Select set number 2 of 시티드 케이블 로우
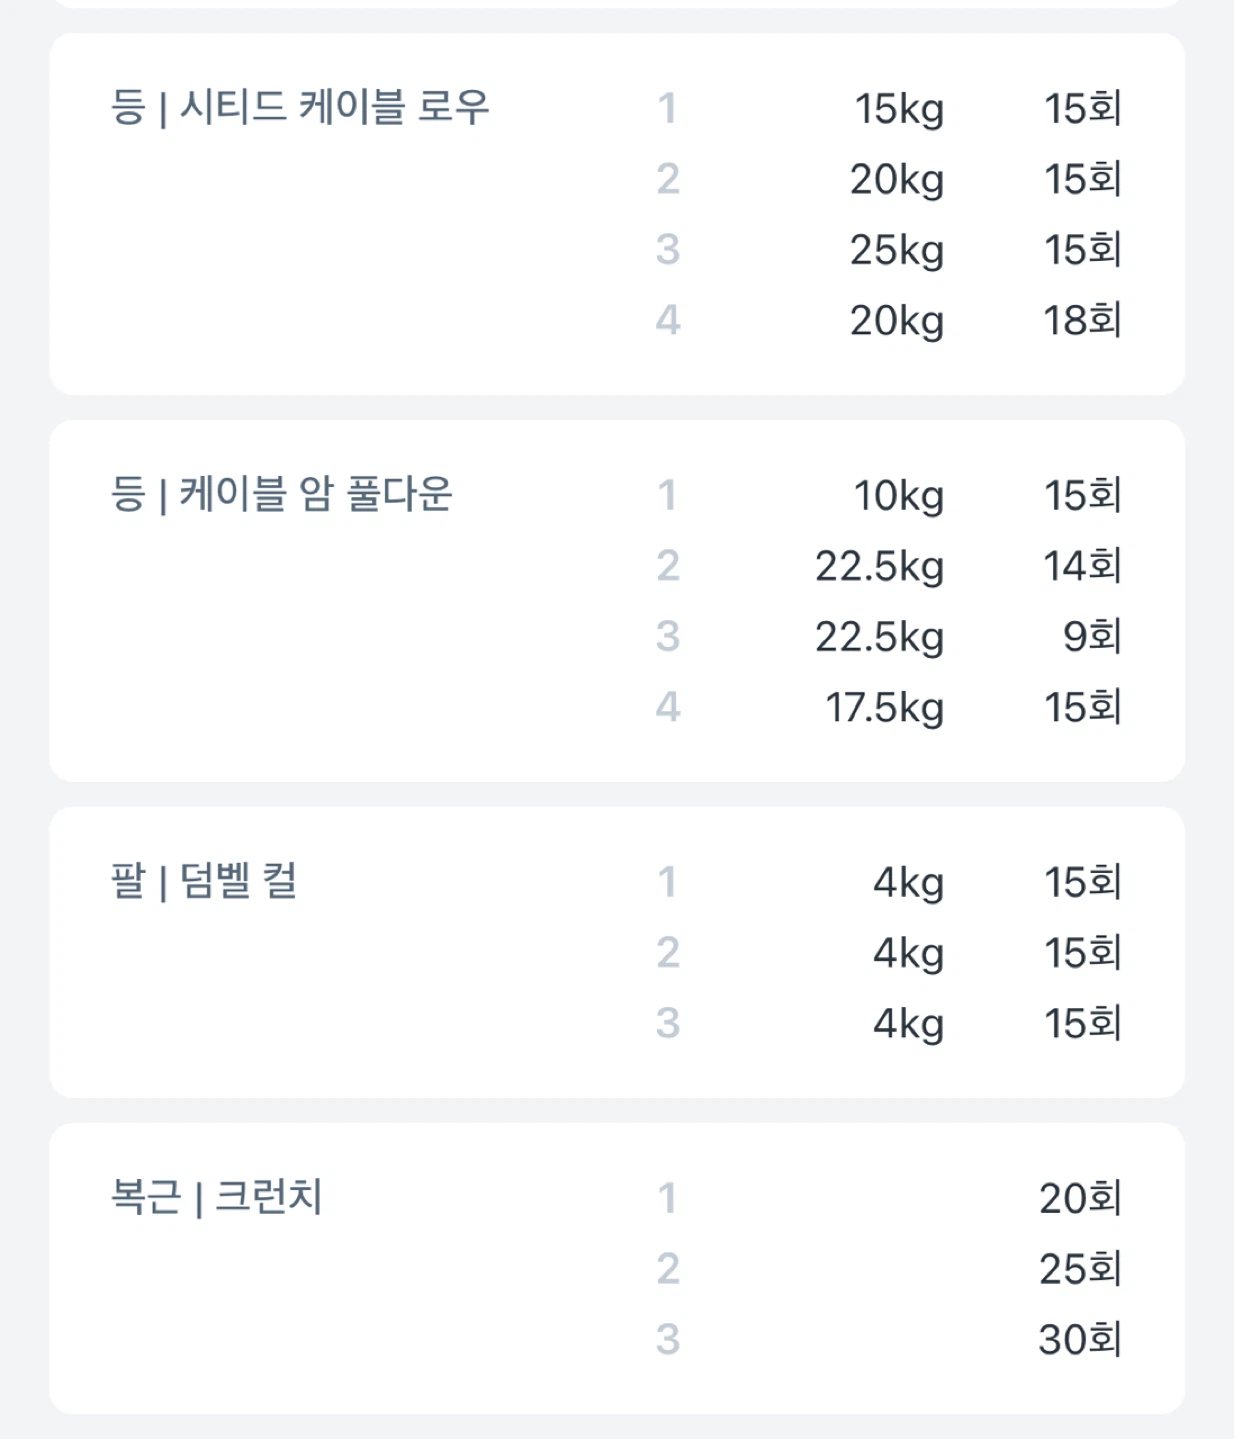 (668, 179)
